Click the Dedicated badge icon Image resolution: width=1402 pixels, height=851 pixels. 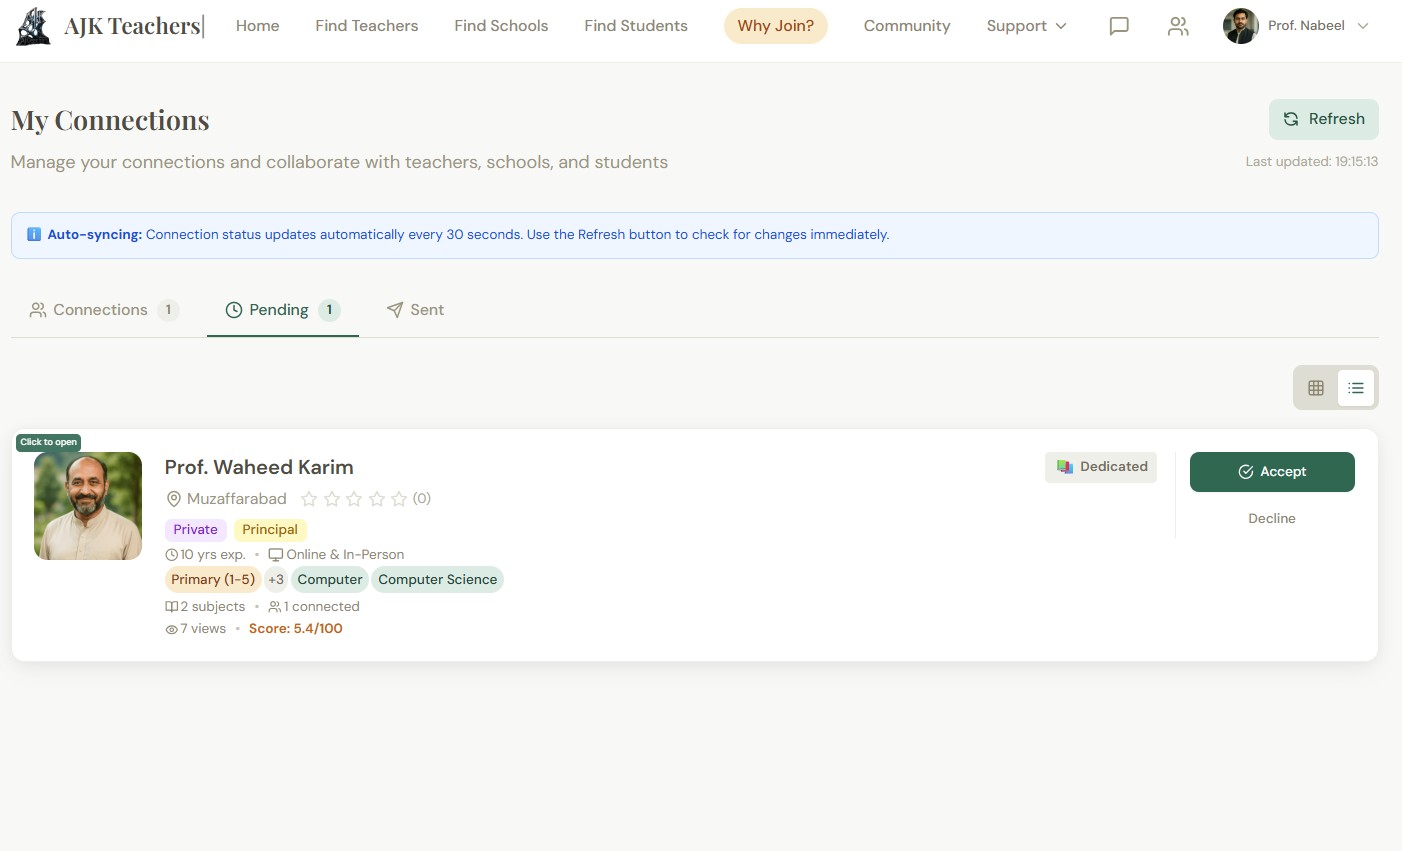point(1065,467)
